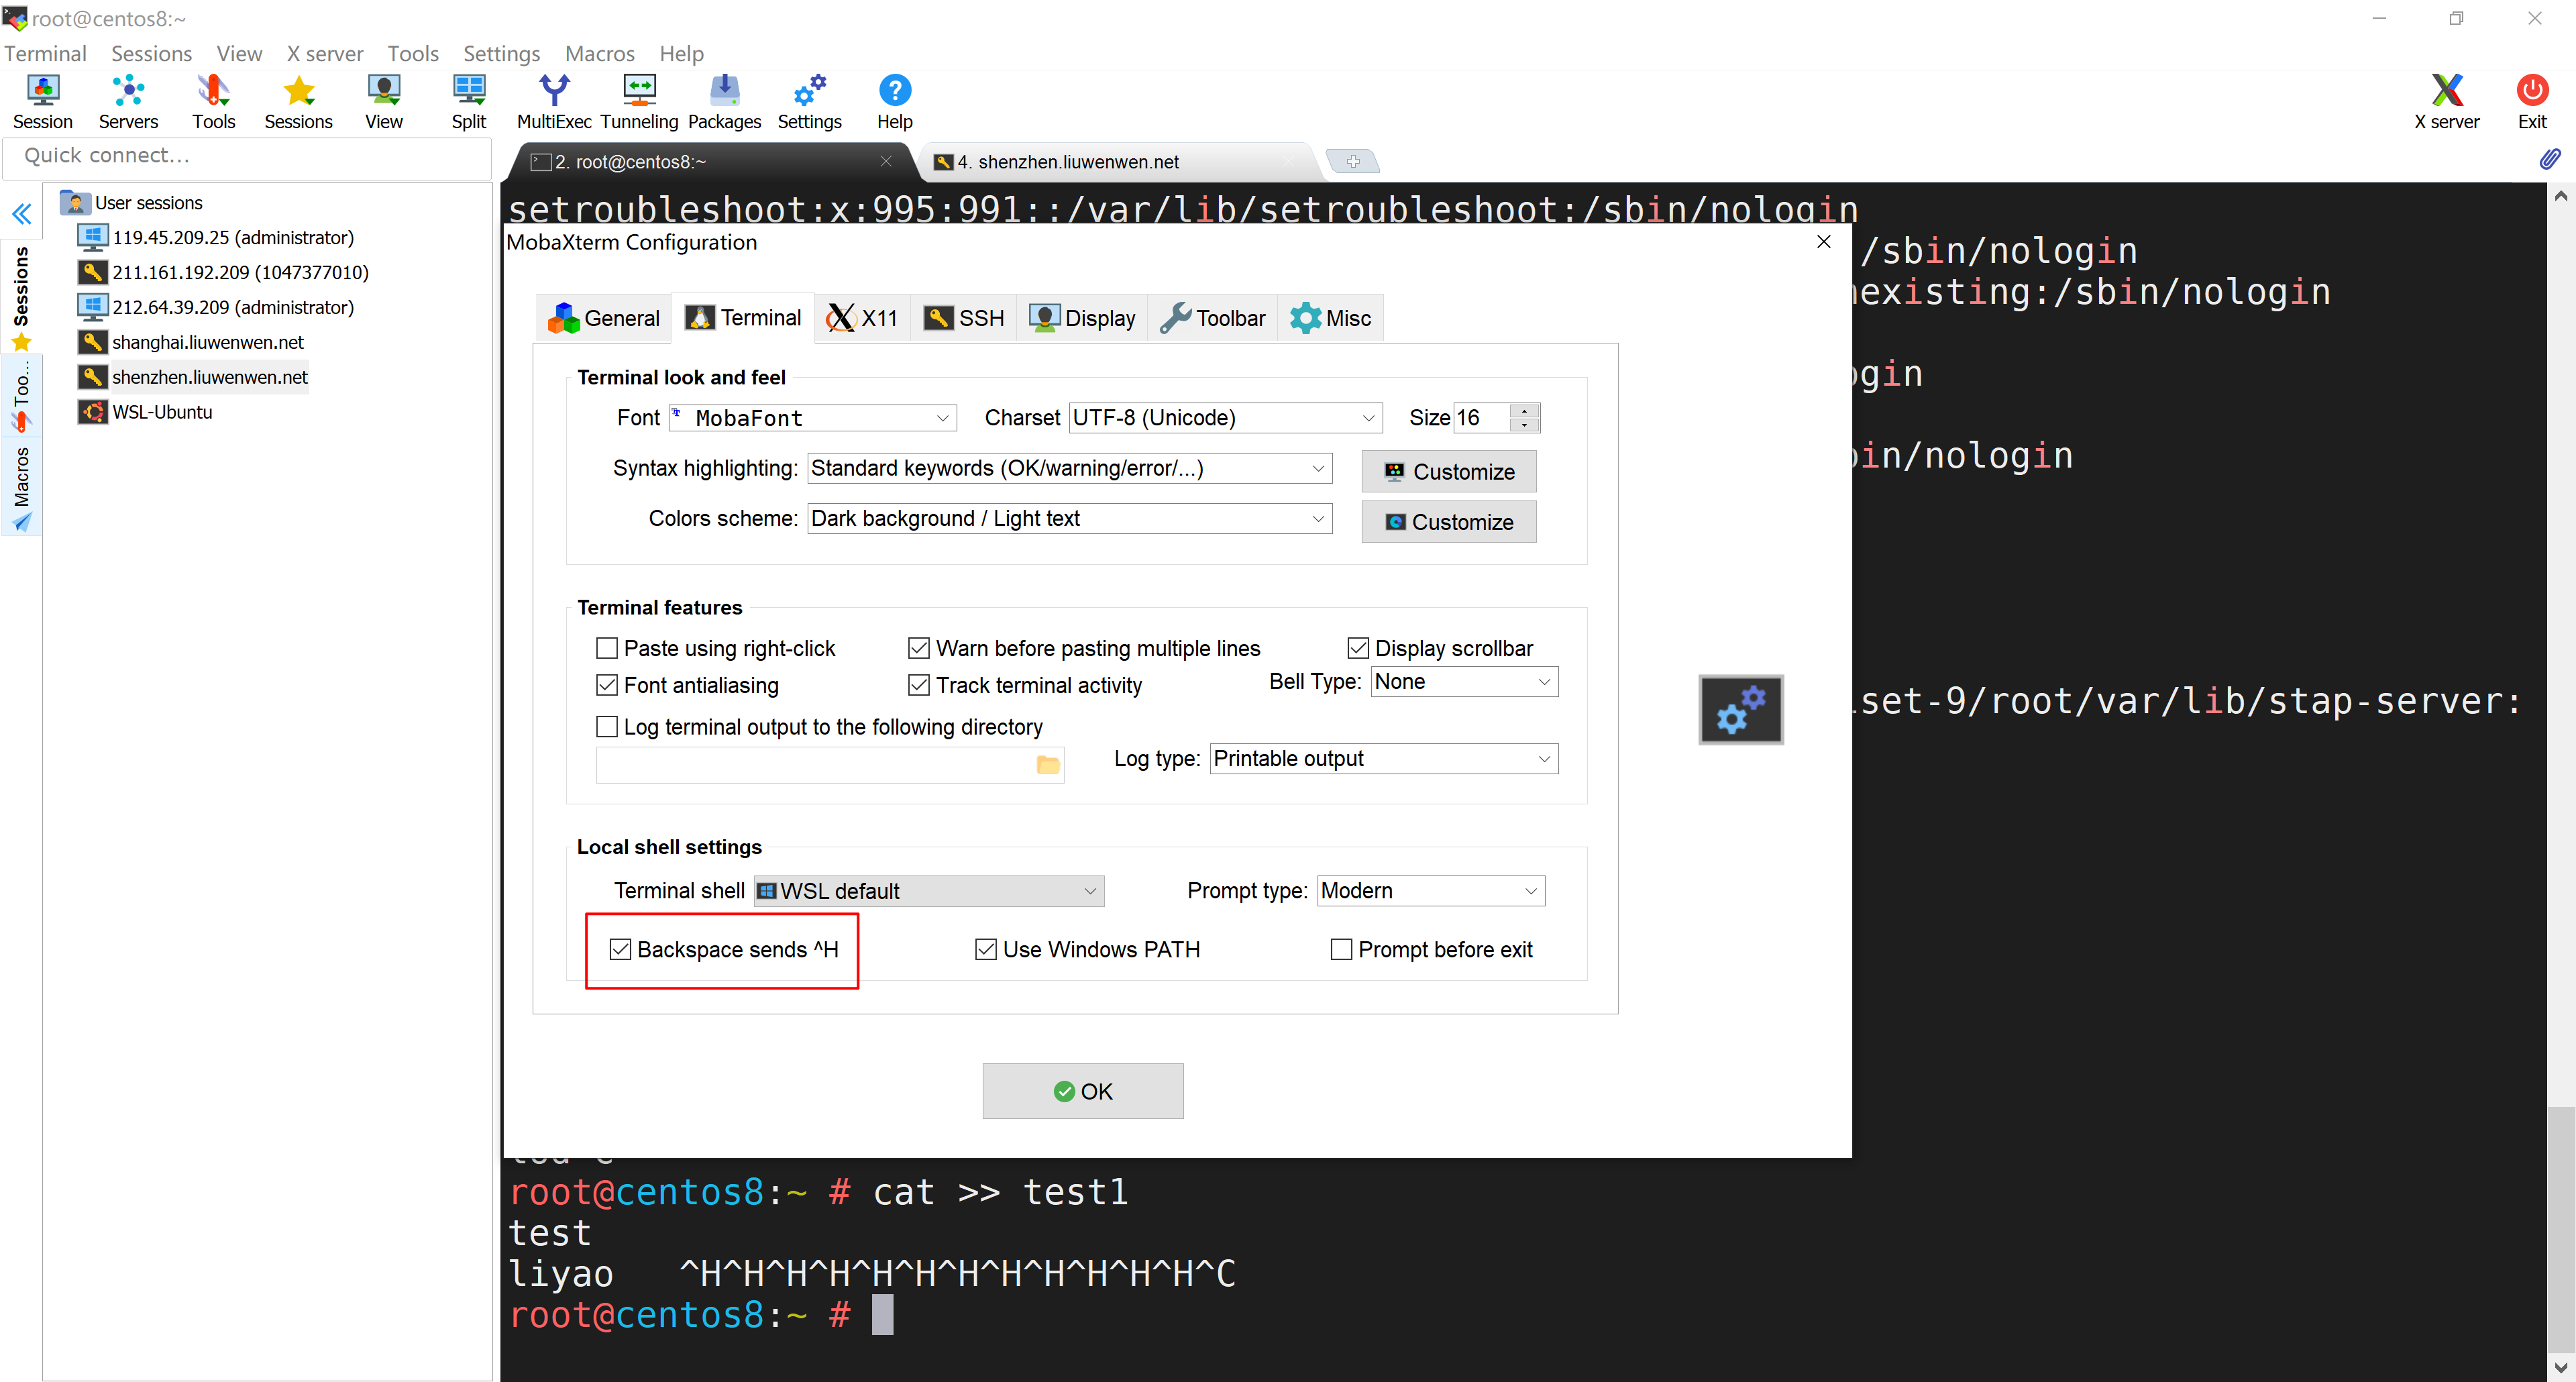Open the Macros menu
The image size is (2576, 1382).
(599, 53)
